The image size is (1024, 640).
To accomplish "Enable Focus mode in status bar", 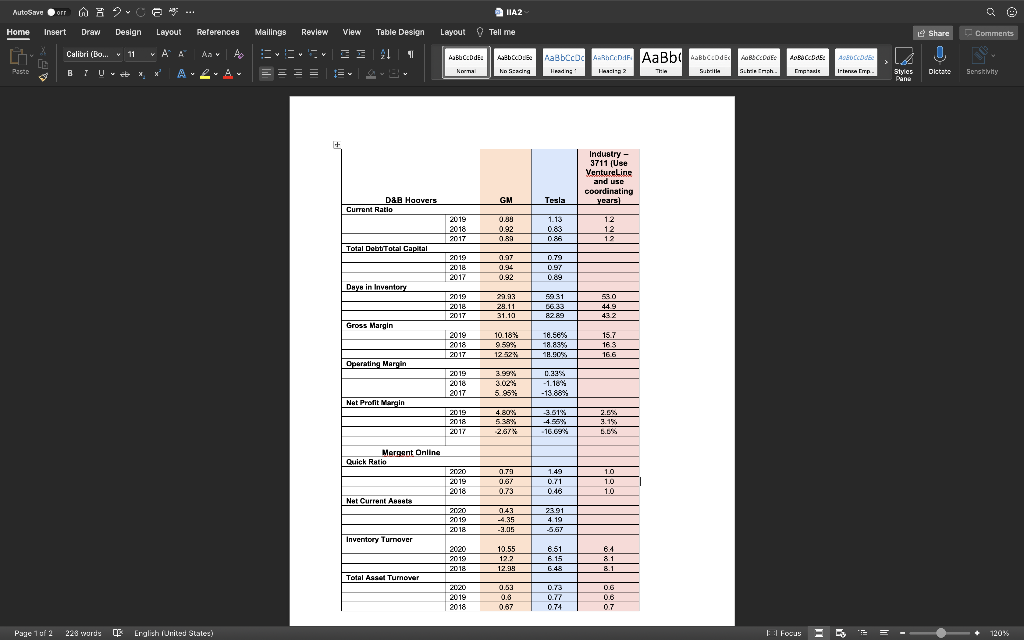I will [784, 633].
